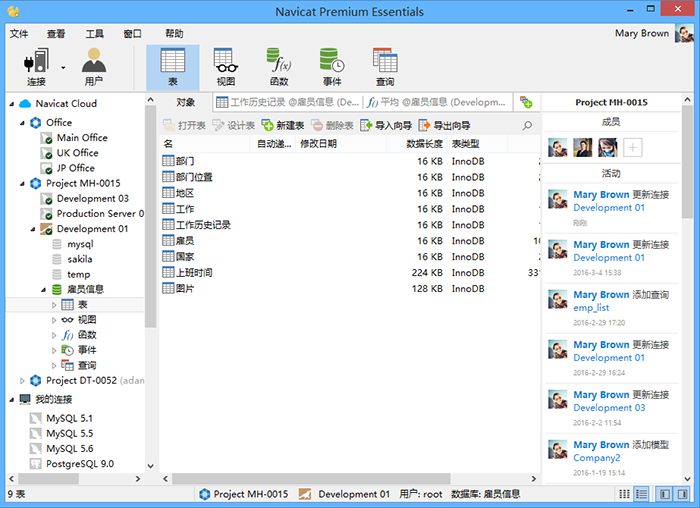The image size is (700, 508).
Task: Select the 上班时间 table row
Action: tap(350, 273)
